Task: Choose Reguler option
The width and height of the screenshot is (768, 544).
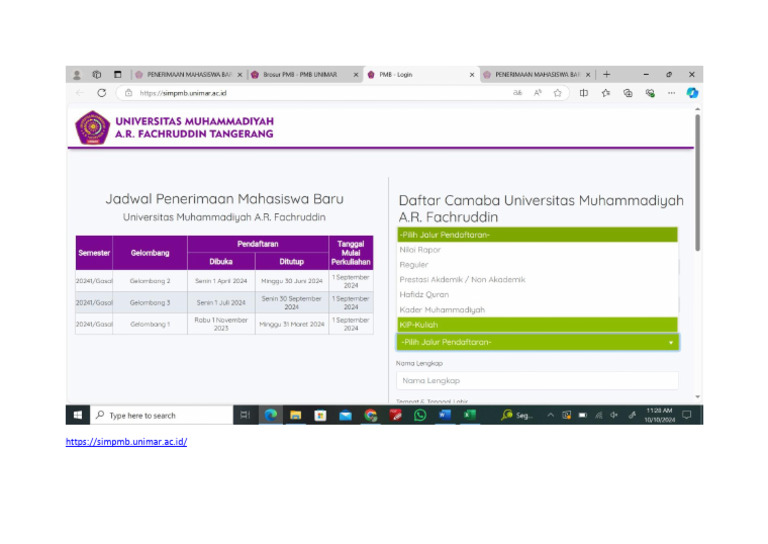Action: pos(537,265)
